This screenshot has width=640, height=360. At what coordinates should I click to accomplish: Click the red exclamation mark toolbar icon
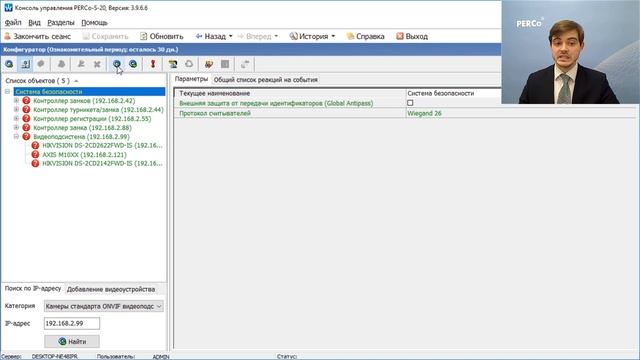(x=153, y=64)
